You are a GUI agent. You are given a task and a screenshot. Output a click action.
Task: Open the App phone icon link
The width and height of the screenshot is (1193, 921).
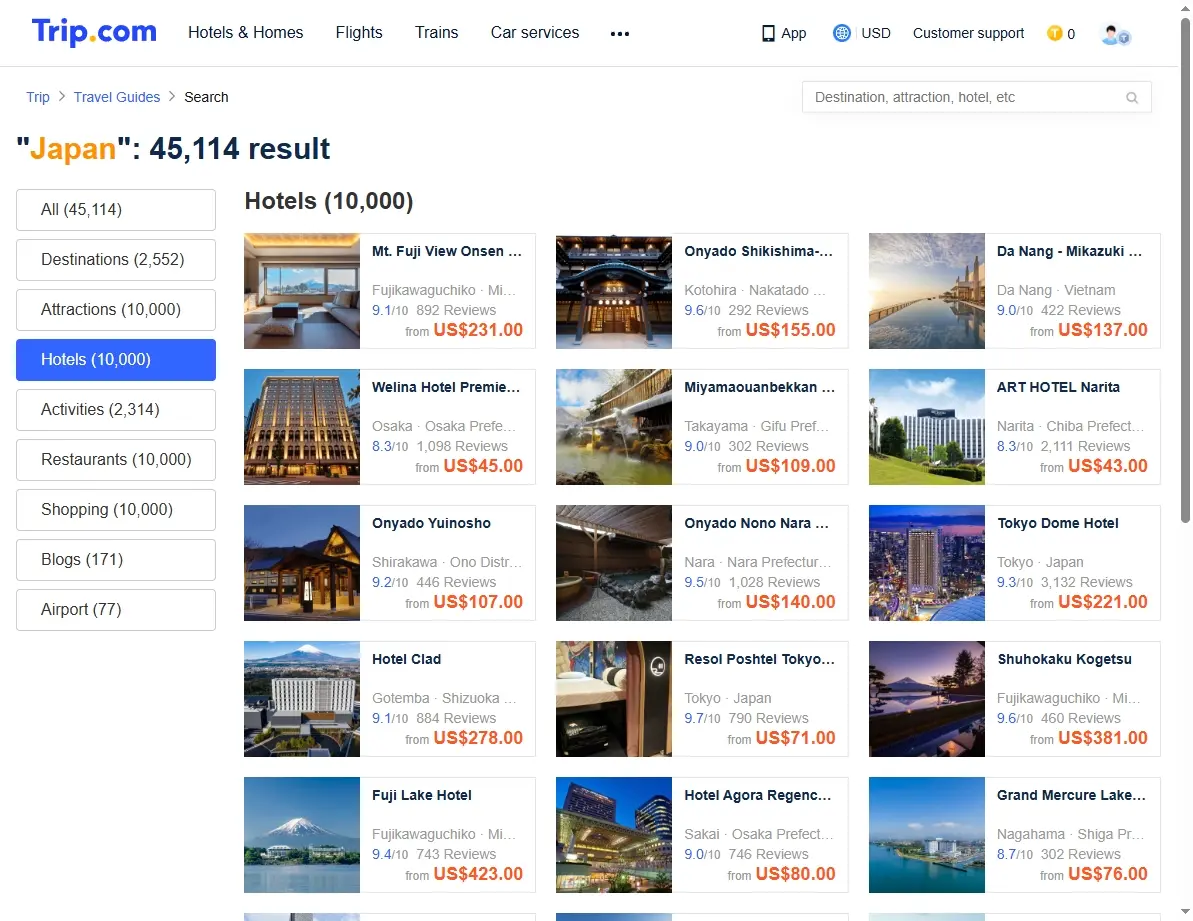click(784, 33)
